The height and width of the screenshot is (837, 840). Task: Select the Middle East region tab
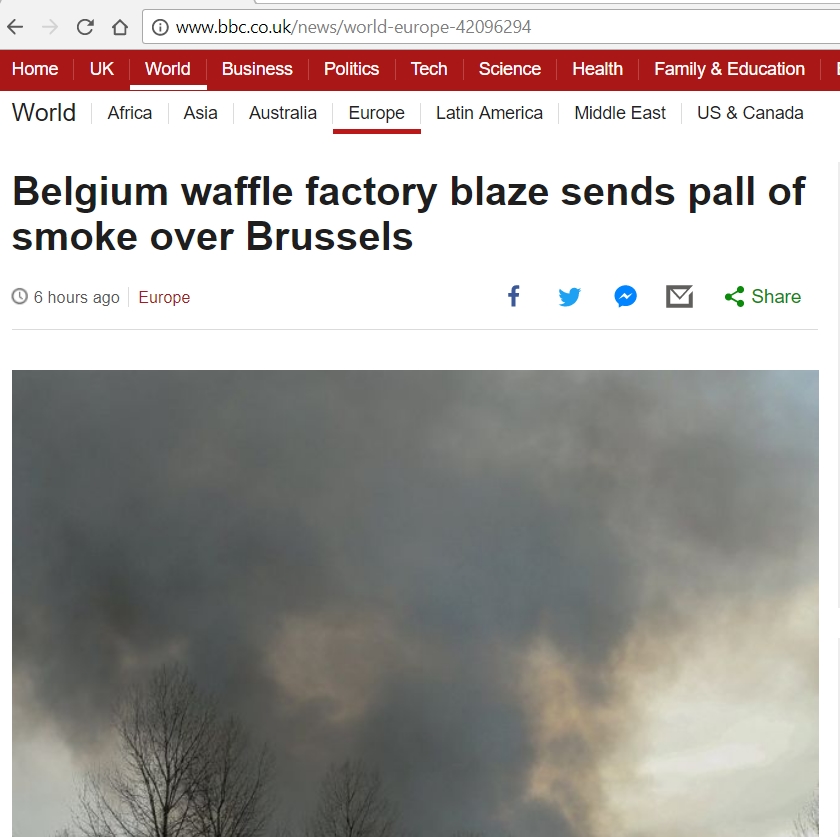(x=620, y=113)
